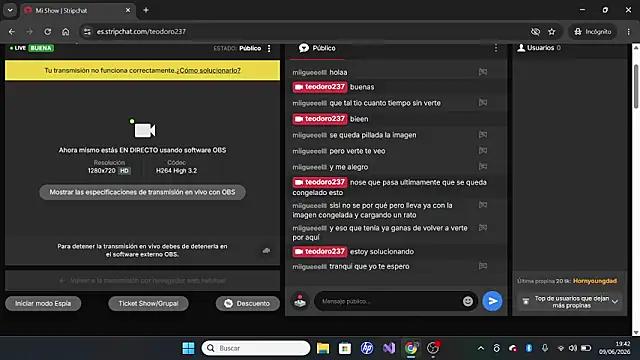
Task: Open a new browser tab with the plus icon
Action: point(146,10)
